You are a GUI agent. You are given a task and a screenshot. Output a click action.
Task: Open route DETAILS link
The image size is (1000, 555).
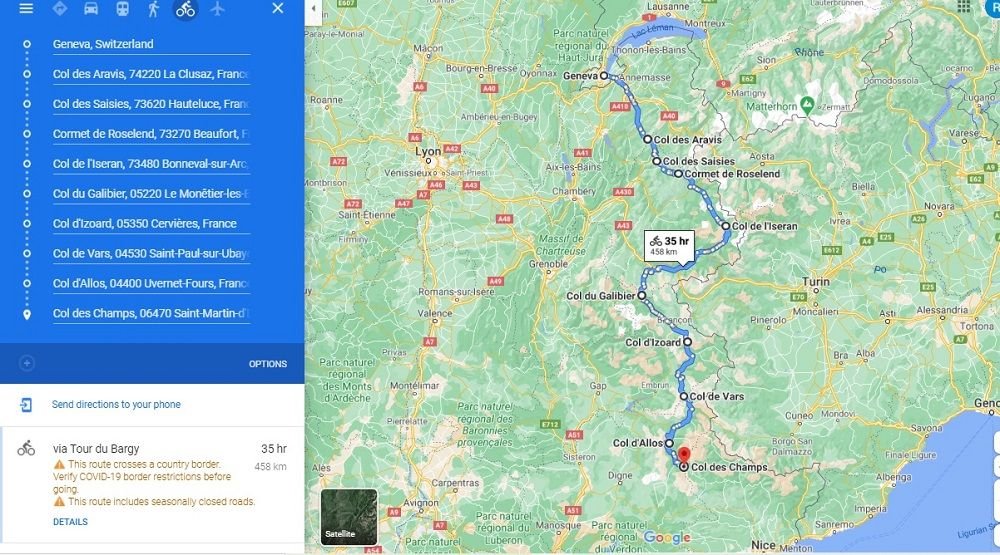click(70, 522)
